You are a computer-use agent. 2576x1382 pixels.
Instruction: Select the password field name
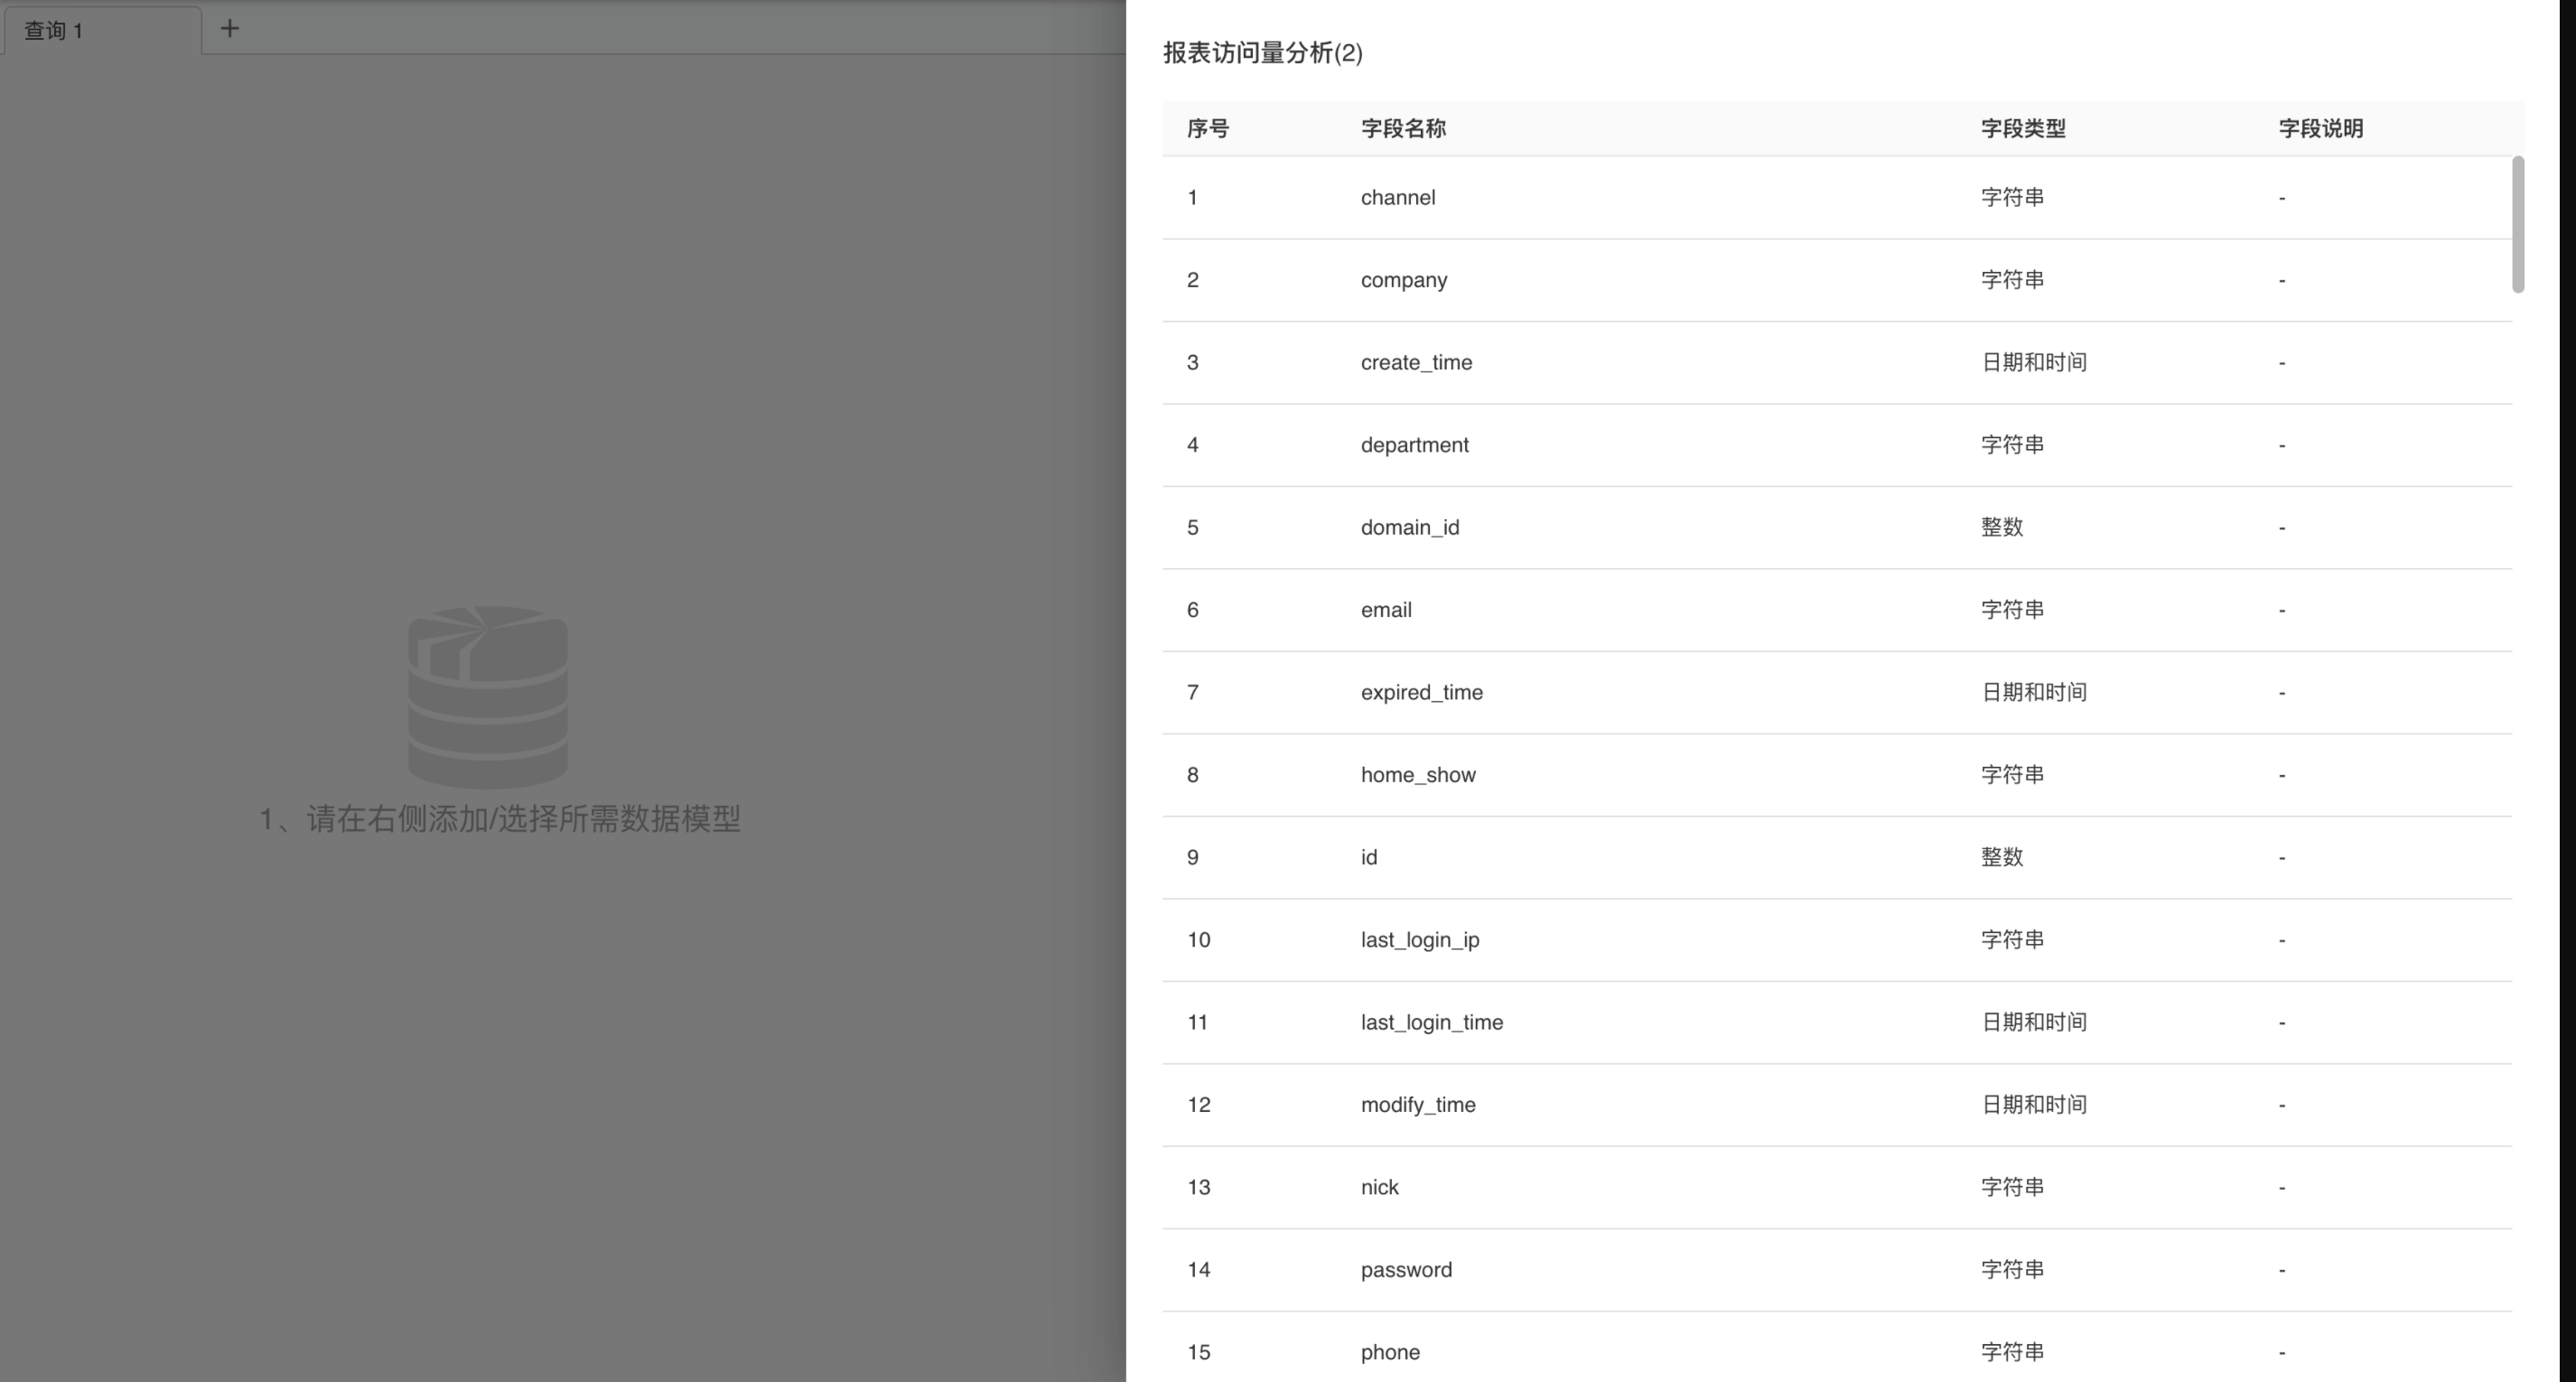pyautogui.click(x=1406, y=1270)
